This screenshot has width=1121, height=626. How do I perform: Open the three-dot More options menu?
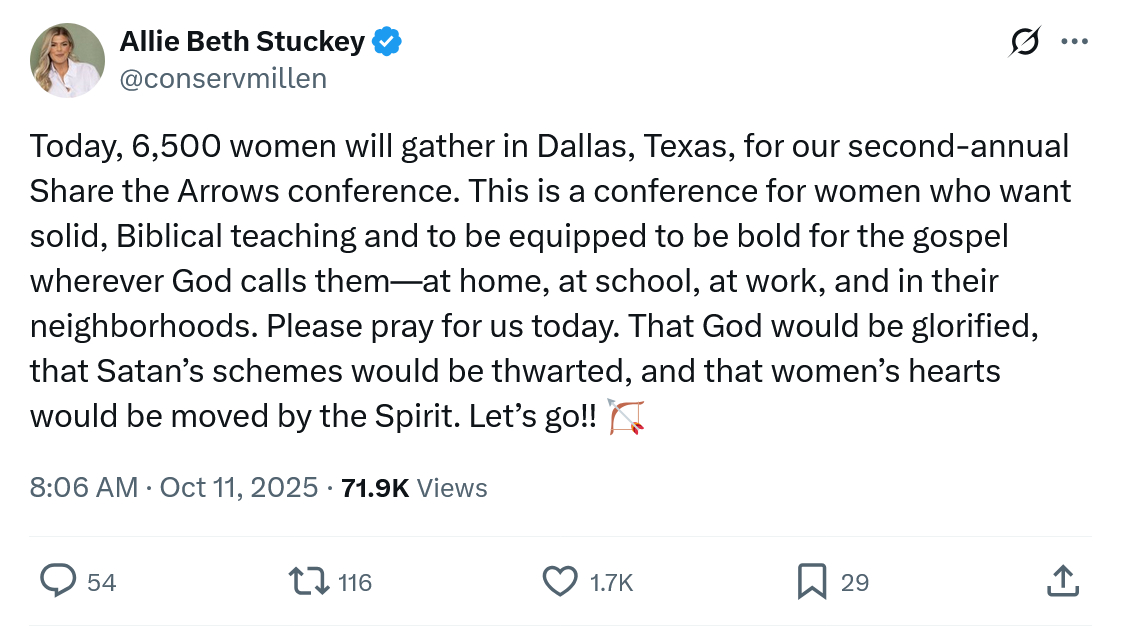[x=1073, y=42]
